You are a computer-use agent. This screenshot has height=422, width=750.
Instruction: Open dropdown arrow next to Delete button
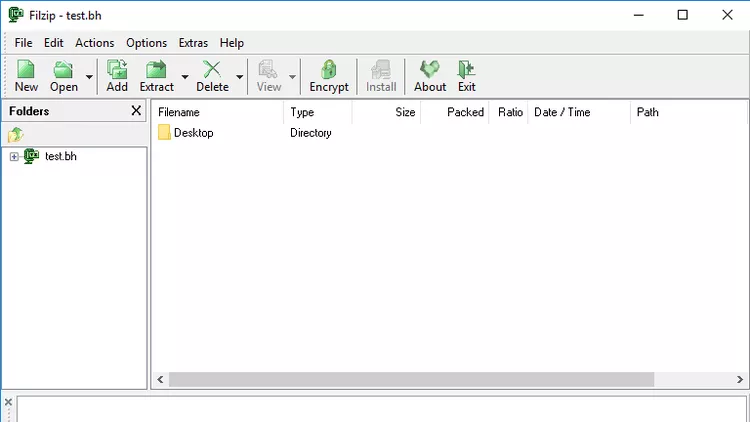(240, 77)
